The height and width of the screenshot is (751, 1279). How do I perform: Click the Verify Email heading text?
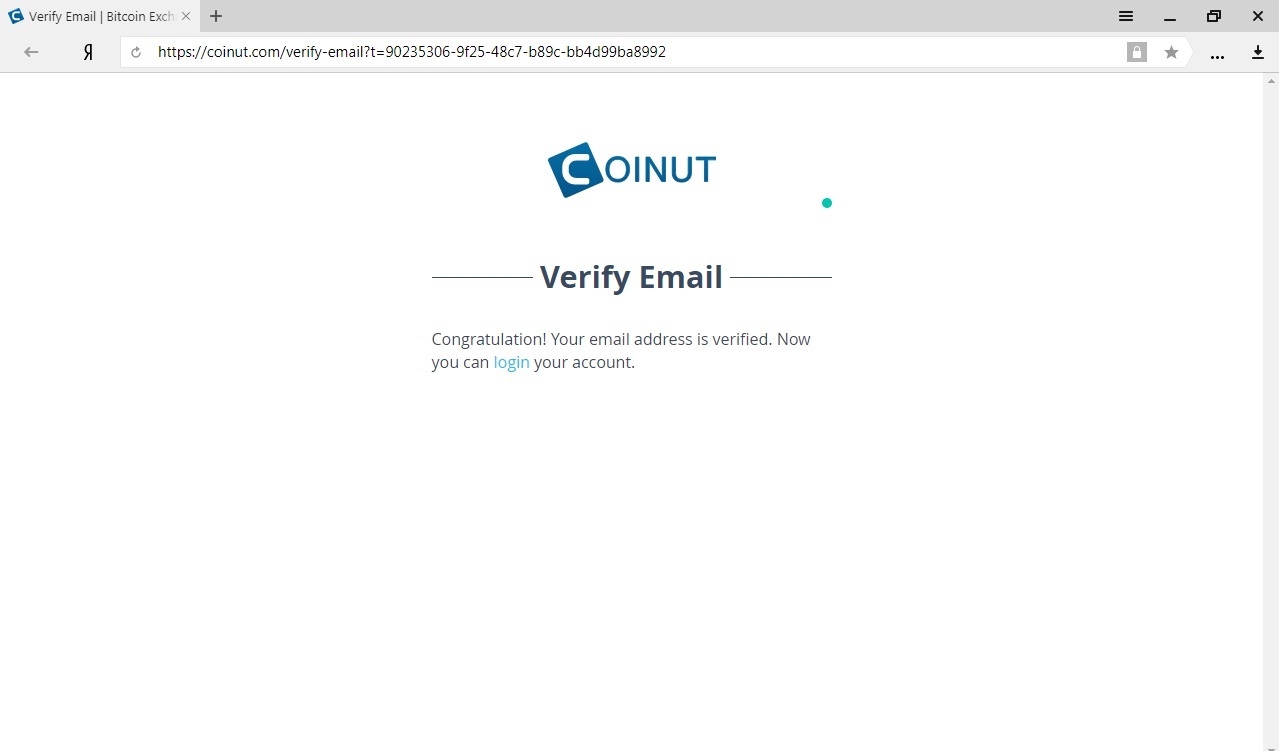coord(631,277)
